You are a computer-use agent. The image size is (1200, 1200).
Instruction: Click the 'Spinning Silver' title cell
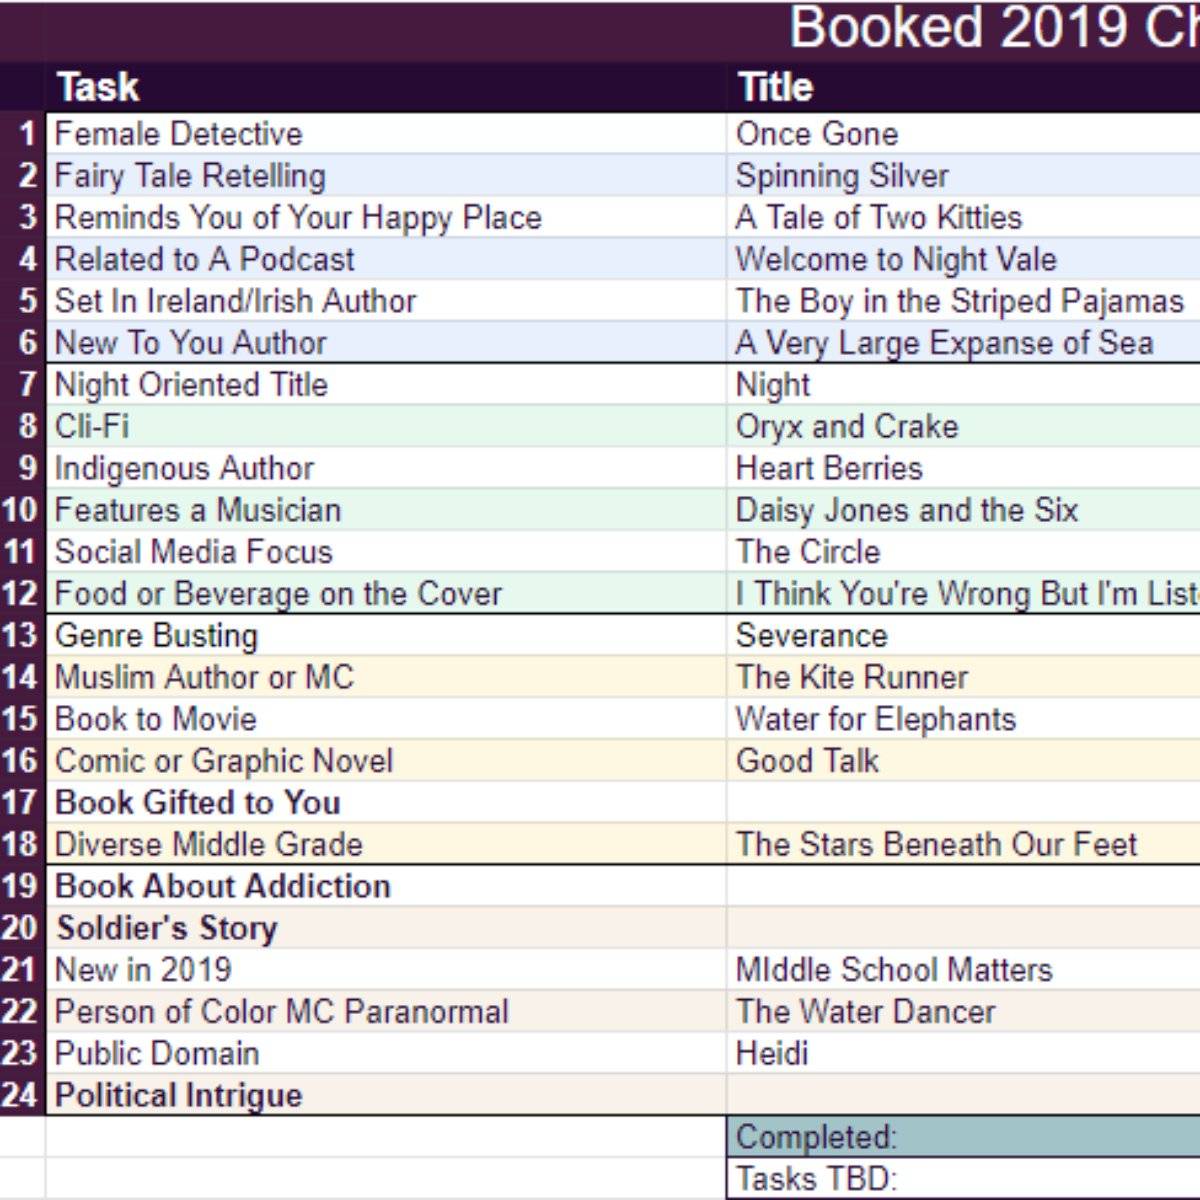[962, 176]
